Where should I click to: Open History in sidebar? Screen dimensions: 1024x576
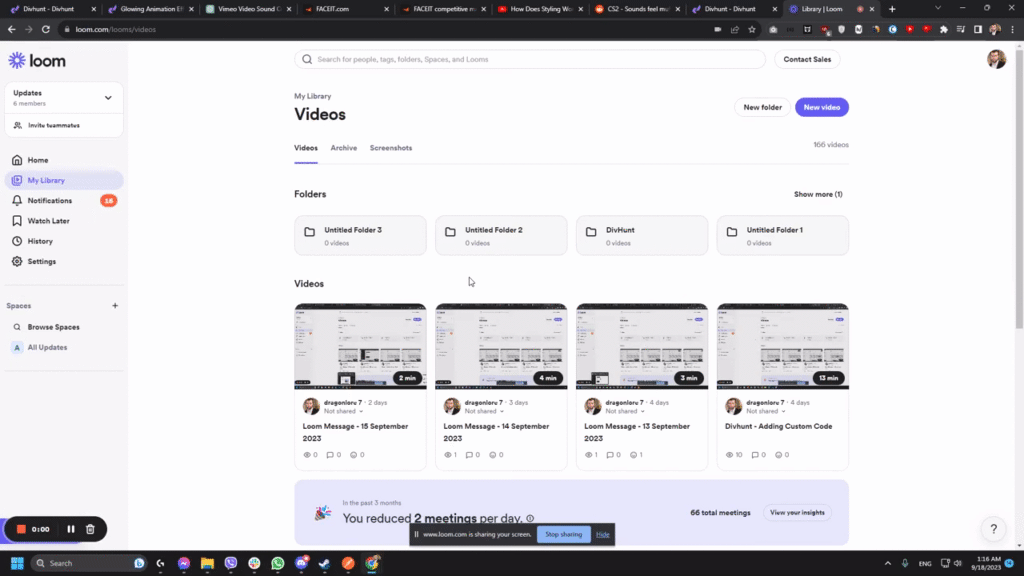pos(63,241)
